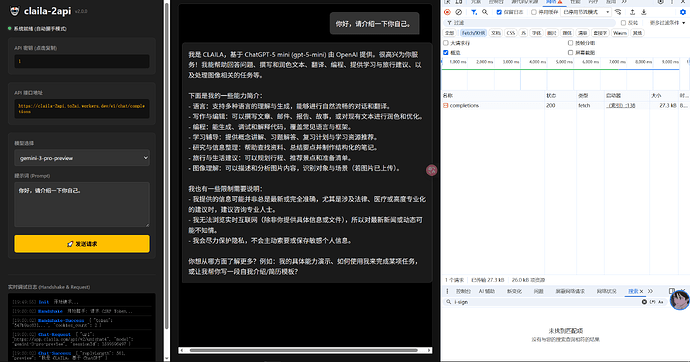Screen dimensions: 690x362
Task: Open the throttling mode dropdown
Action: coord(586,12)
